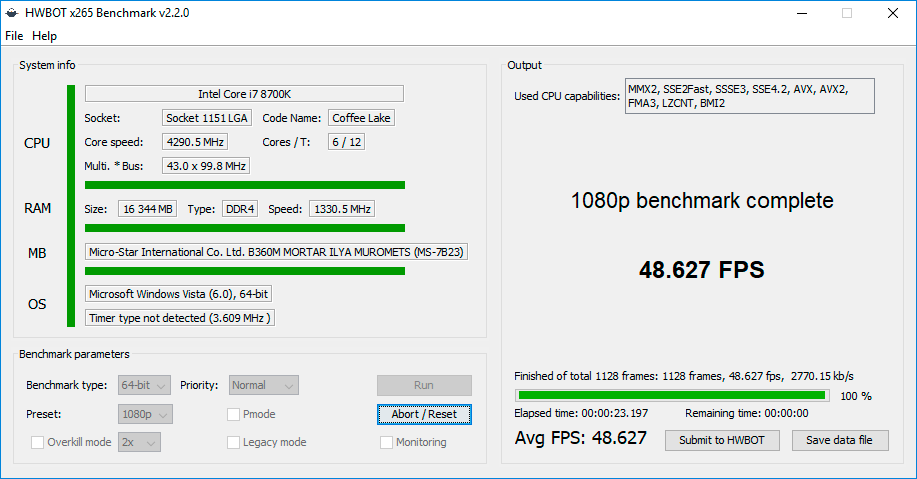Click the Used CPU capabilities text box

[x=749, y=96]
